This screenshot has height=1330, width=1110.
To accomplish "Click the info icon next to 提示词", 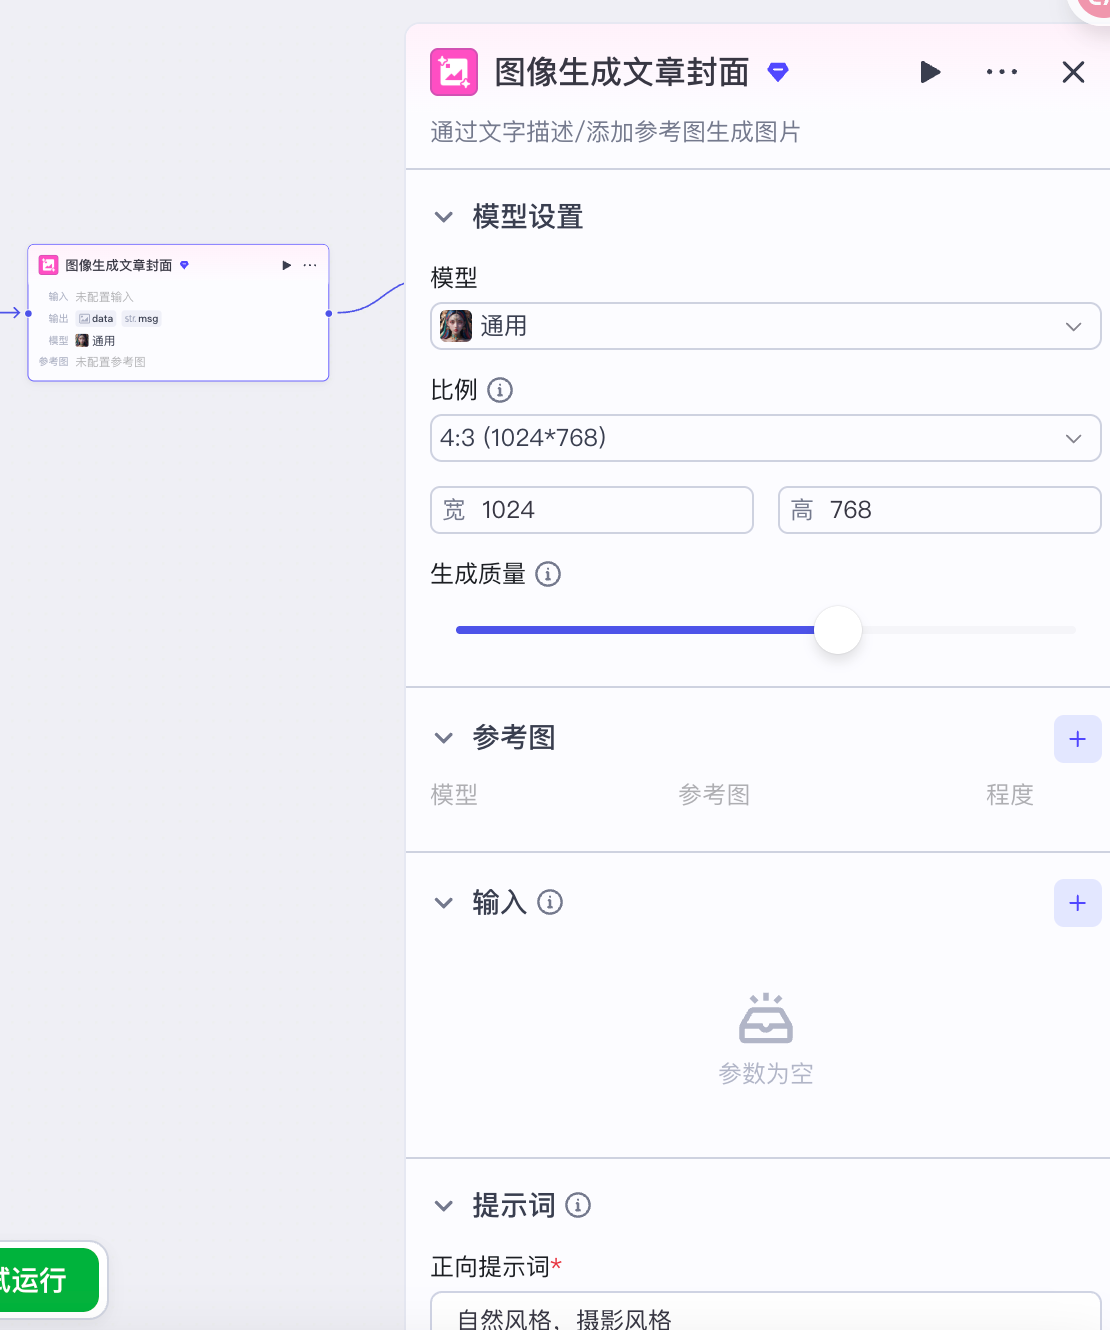I will (x=578, y=1205).
